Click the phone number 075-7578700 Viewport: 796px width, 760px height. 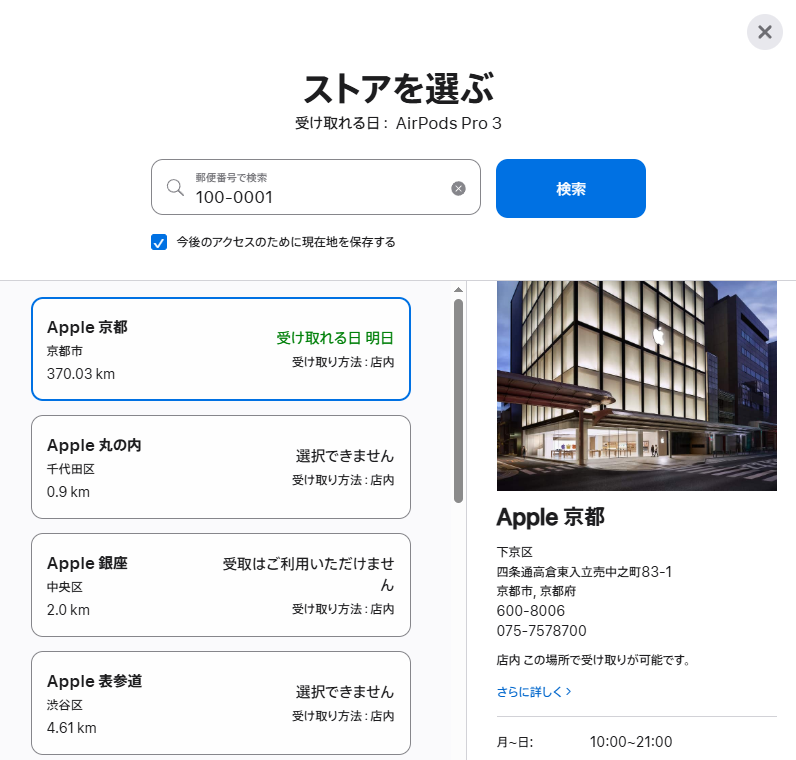coord(542,631)
